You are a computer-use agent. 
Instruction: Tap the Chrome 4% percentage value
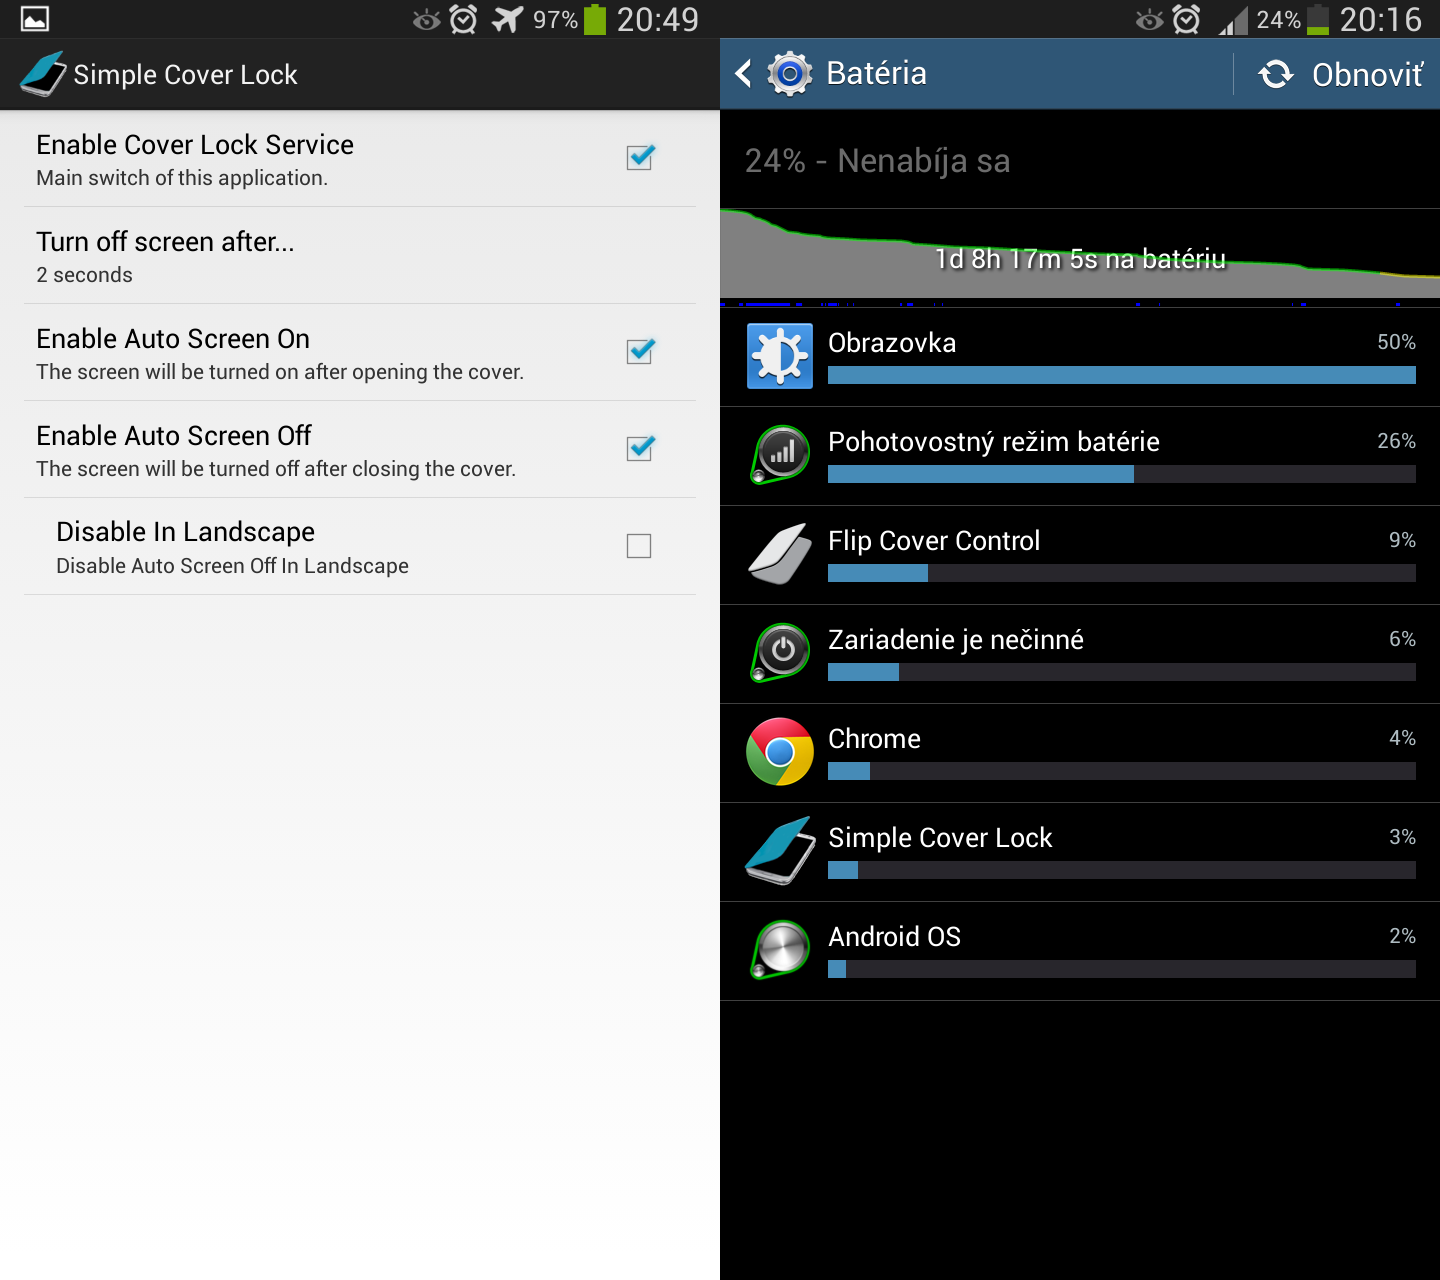point(1403,738)
